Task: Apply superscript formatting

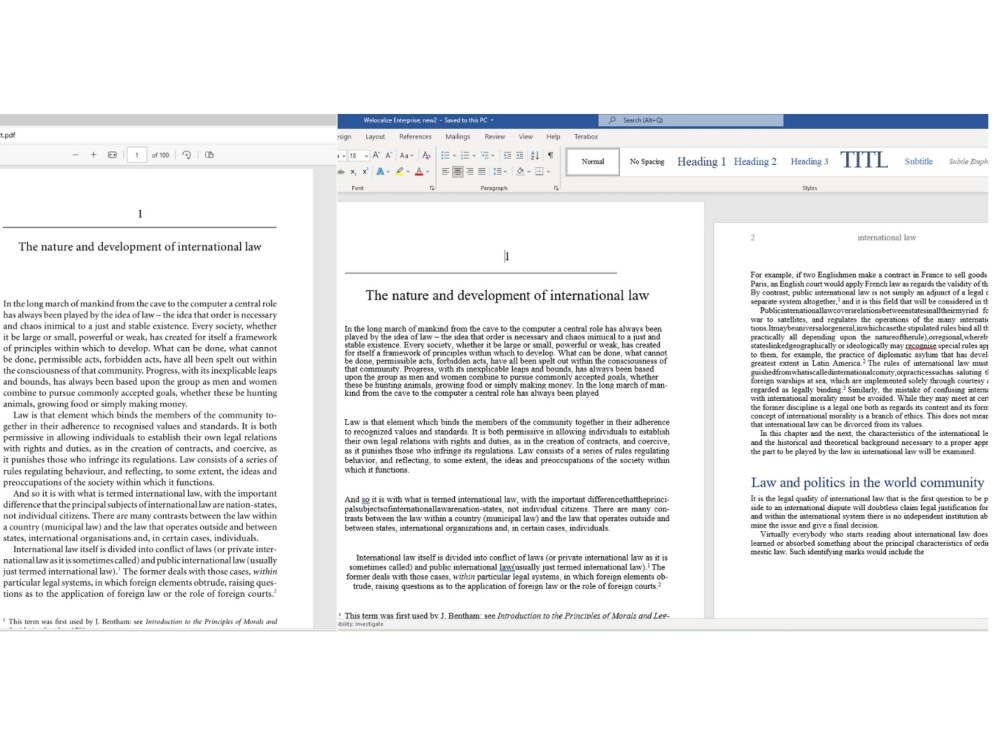Action: (365, 172)
